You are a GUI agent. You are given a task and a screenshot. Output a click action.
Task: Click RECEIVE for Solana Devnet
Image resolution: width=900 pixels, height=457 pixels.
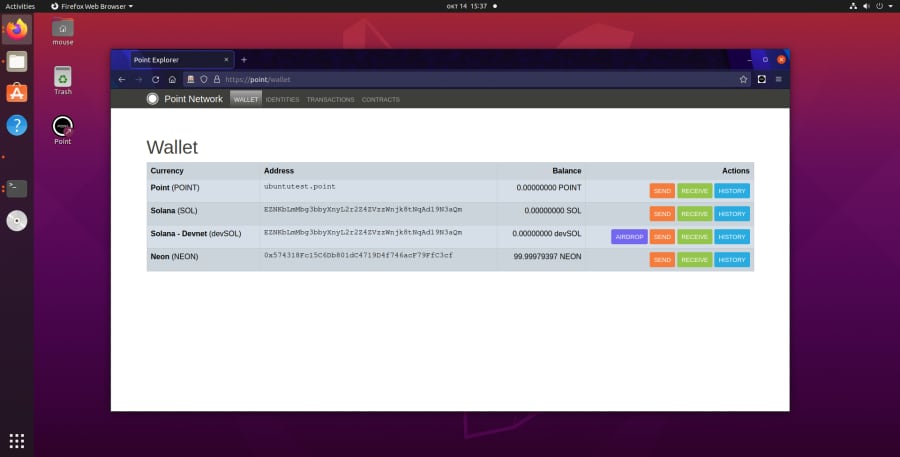(x=694, y=237)
